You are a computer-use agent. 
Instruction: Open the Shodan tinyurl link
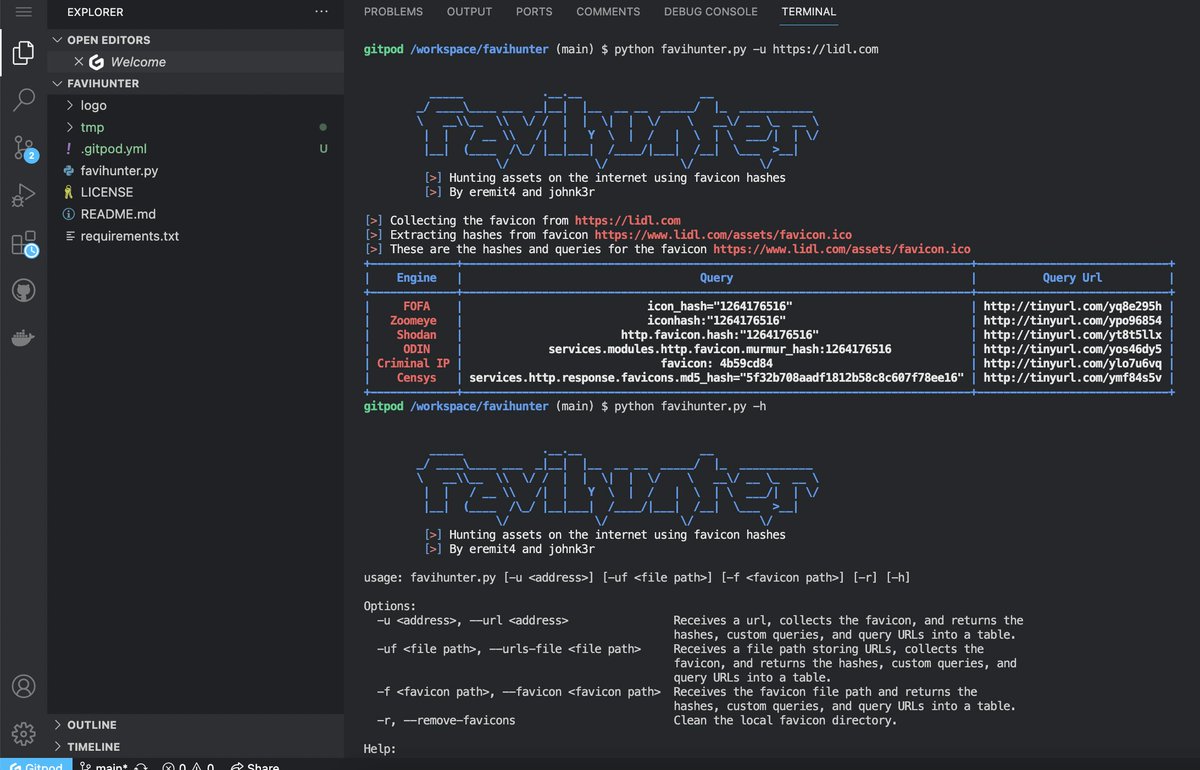pyautogui.click(x=1073, y=335)
